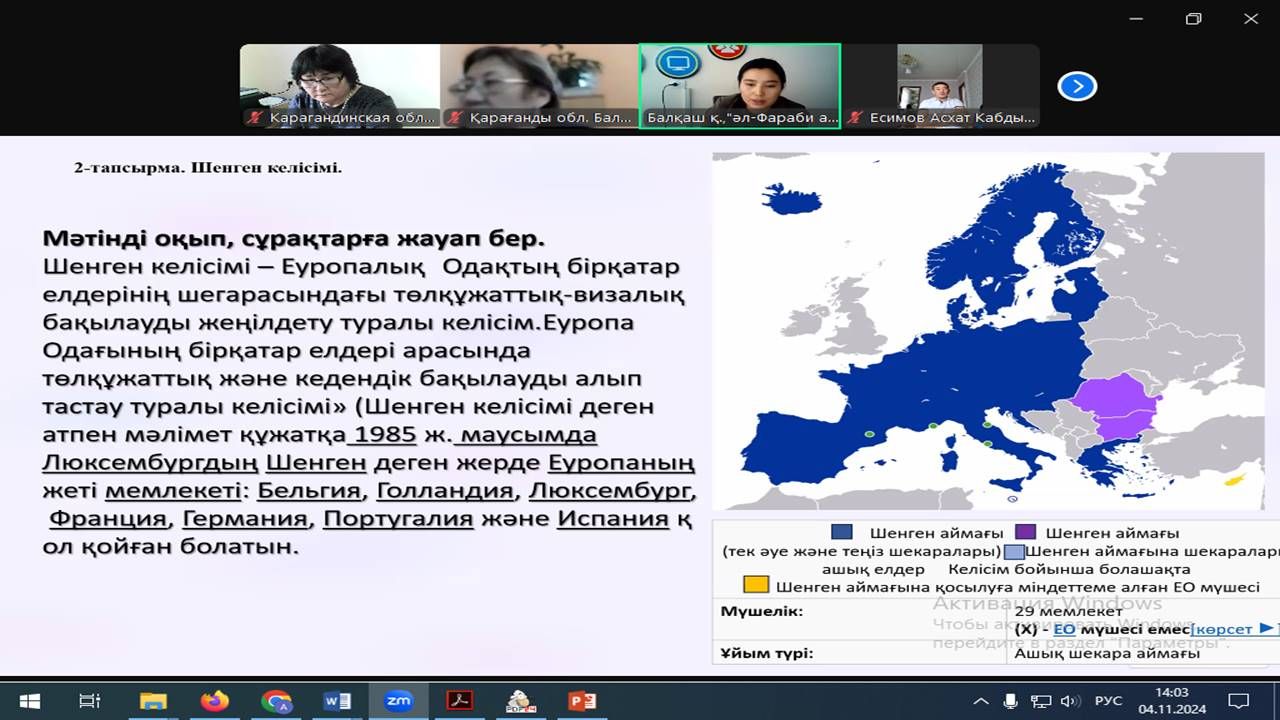
Task: Expand hidden system tray icons
Action: (981, 701)
